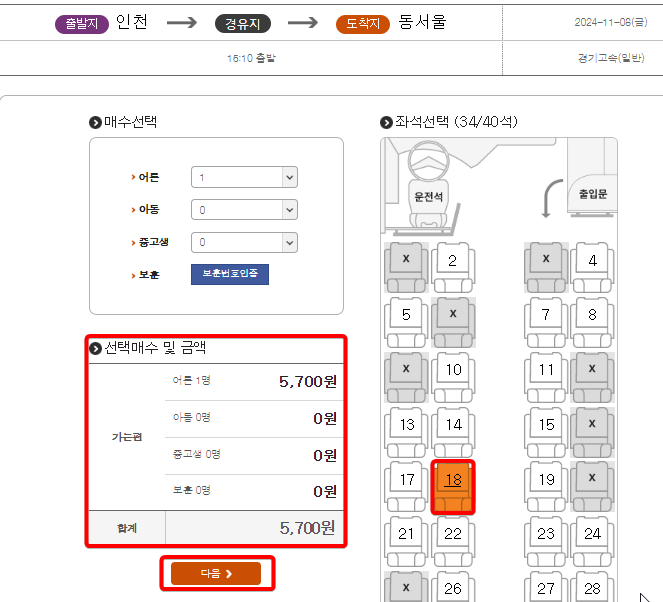Click the purple 출발지 badge
The height and width of the screenshot is (602, 663).
(x=82, y=24)
